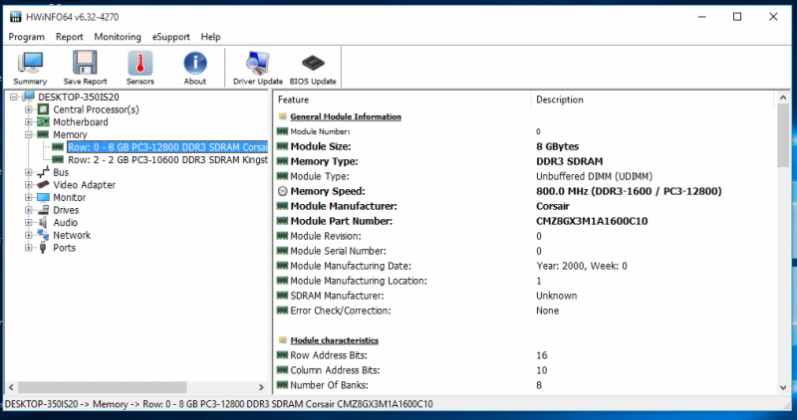
Task: Collapse the DESKTOP-350IS20 root node
Action: click(x=14, y=97)
